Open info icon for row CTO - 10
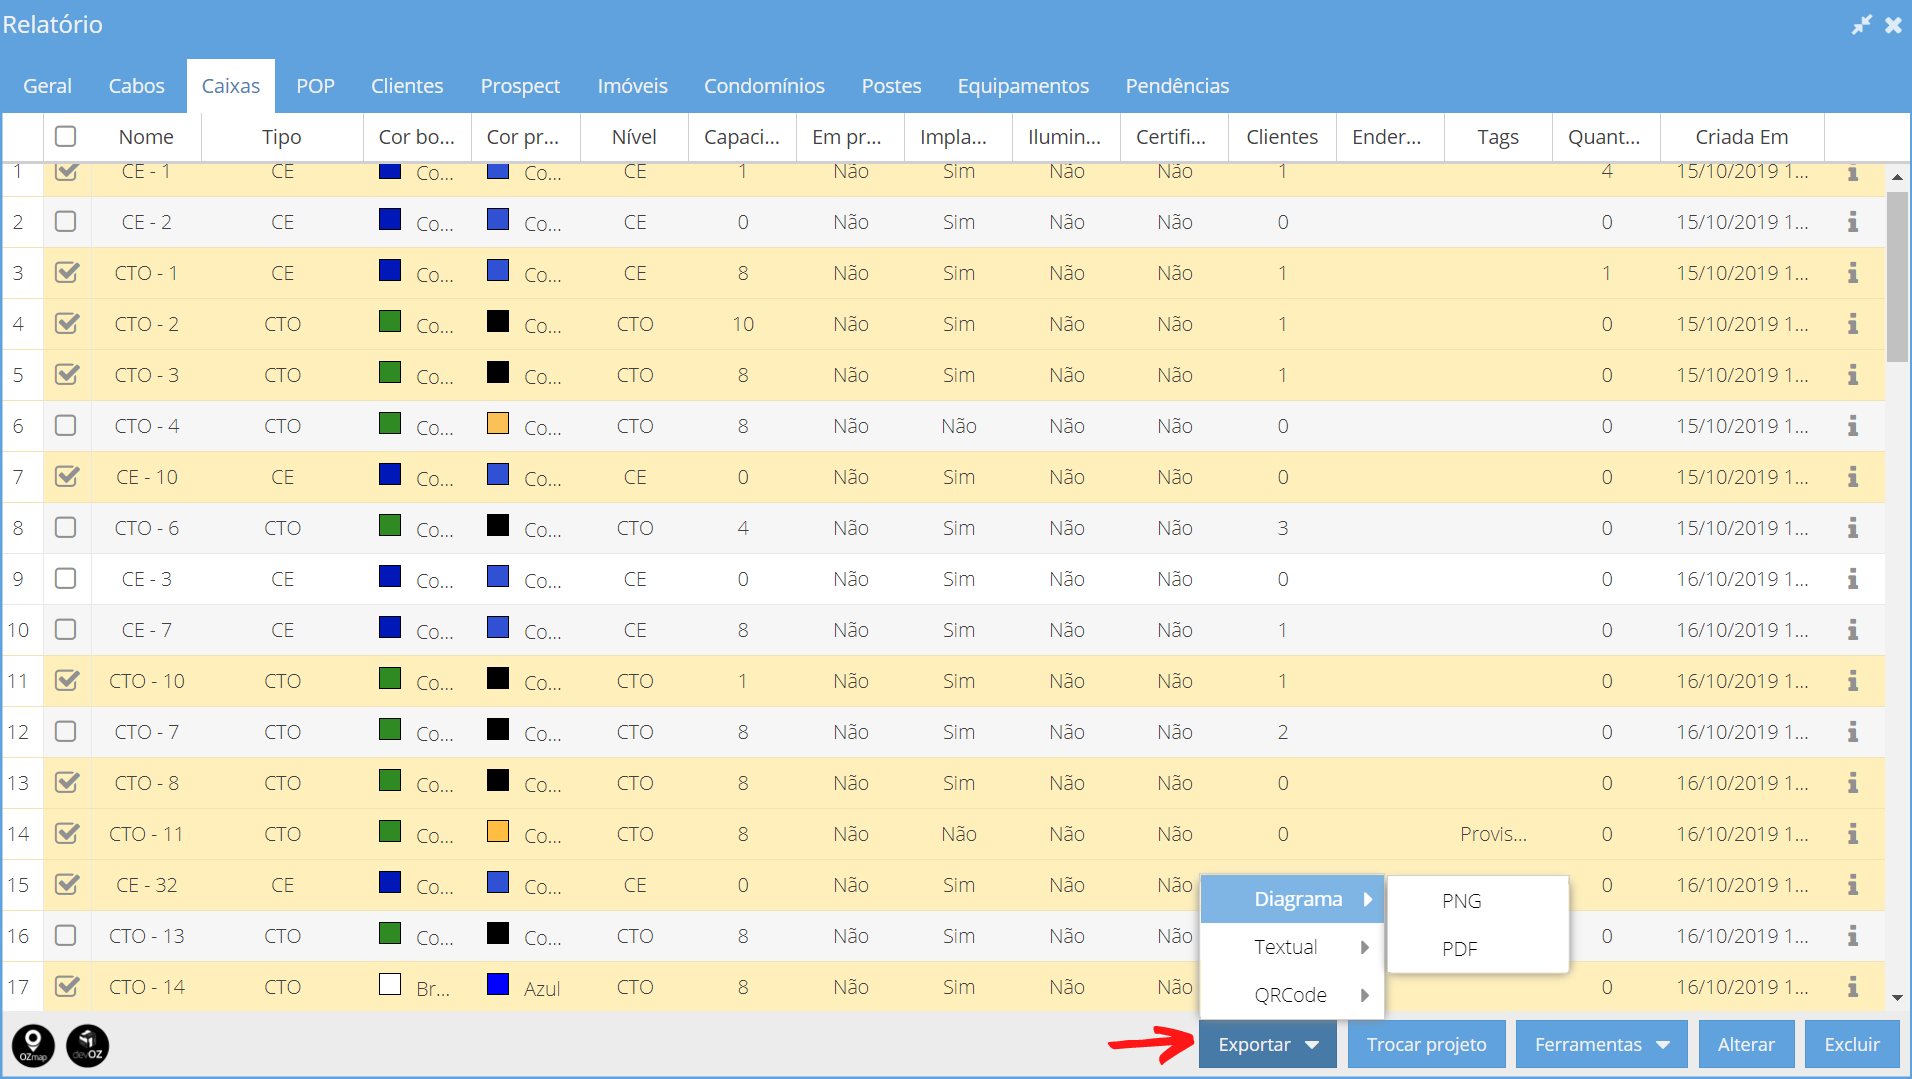The image size is (1912, 1079). [x=1853, y=681]
